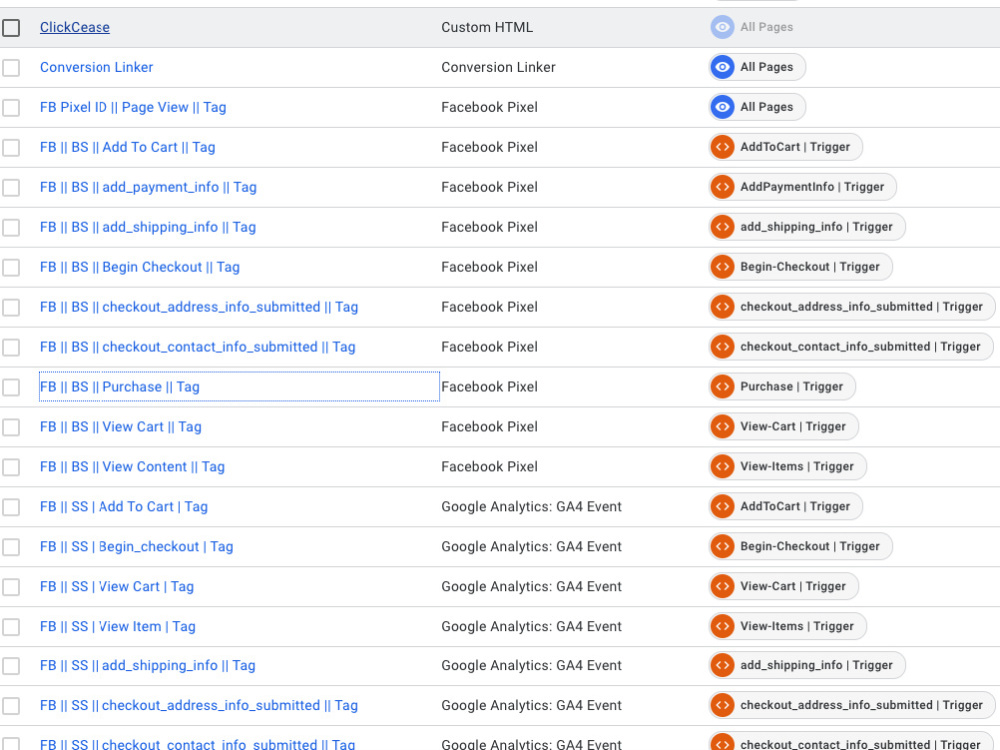Check the FB BS View Cart tag checkbox

[x=11, y=427]
